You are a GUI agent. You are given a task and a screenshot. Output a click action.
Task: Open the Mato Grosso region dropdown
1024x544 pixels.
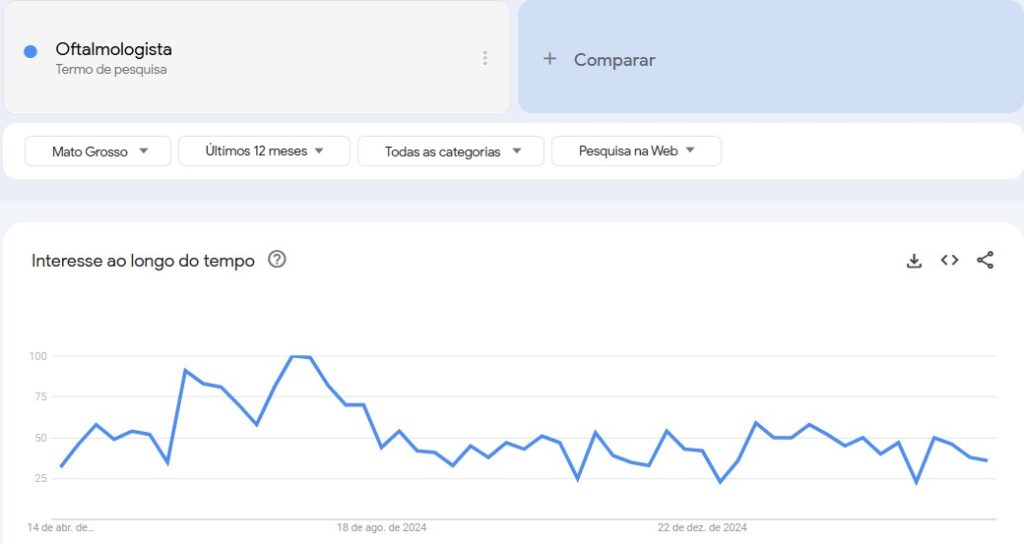[x=98, y=151]
